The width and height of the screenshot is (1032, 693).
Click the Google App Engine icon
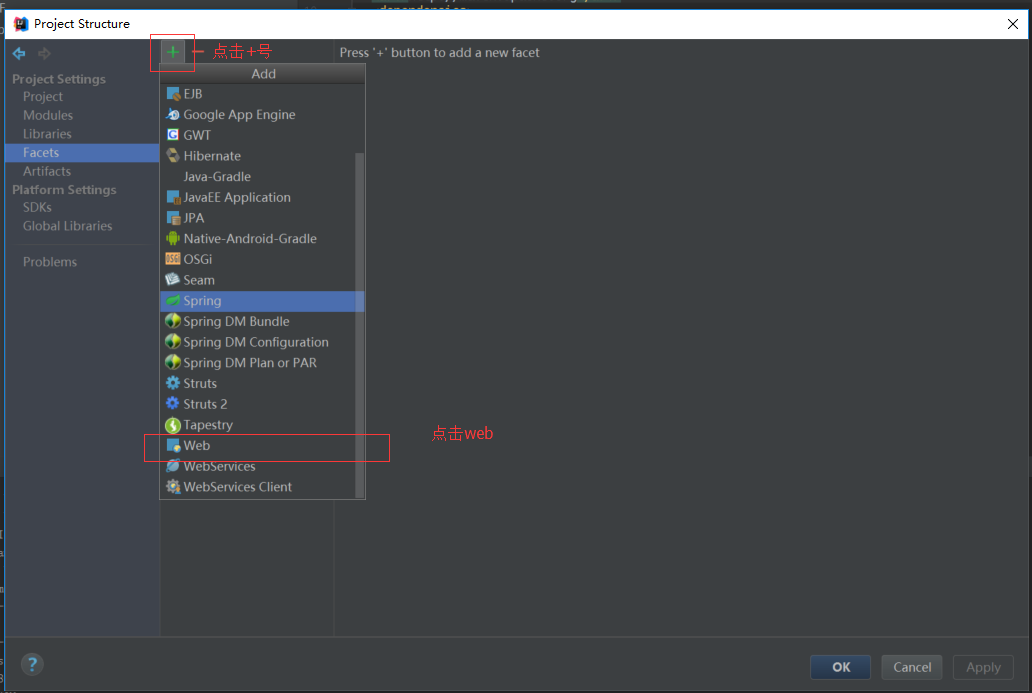(173, 115)
